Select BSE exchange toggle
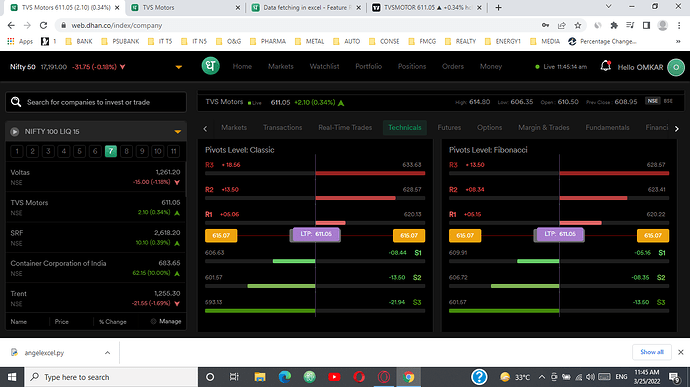690x387 pixels. (x=668, y=101)
